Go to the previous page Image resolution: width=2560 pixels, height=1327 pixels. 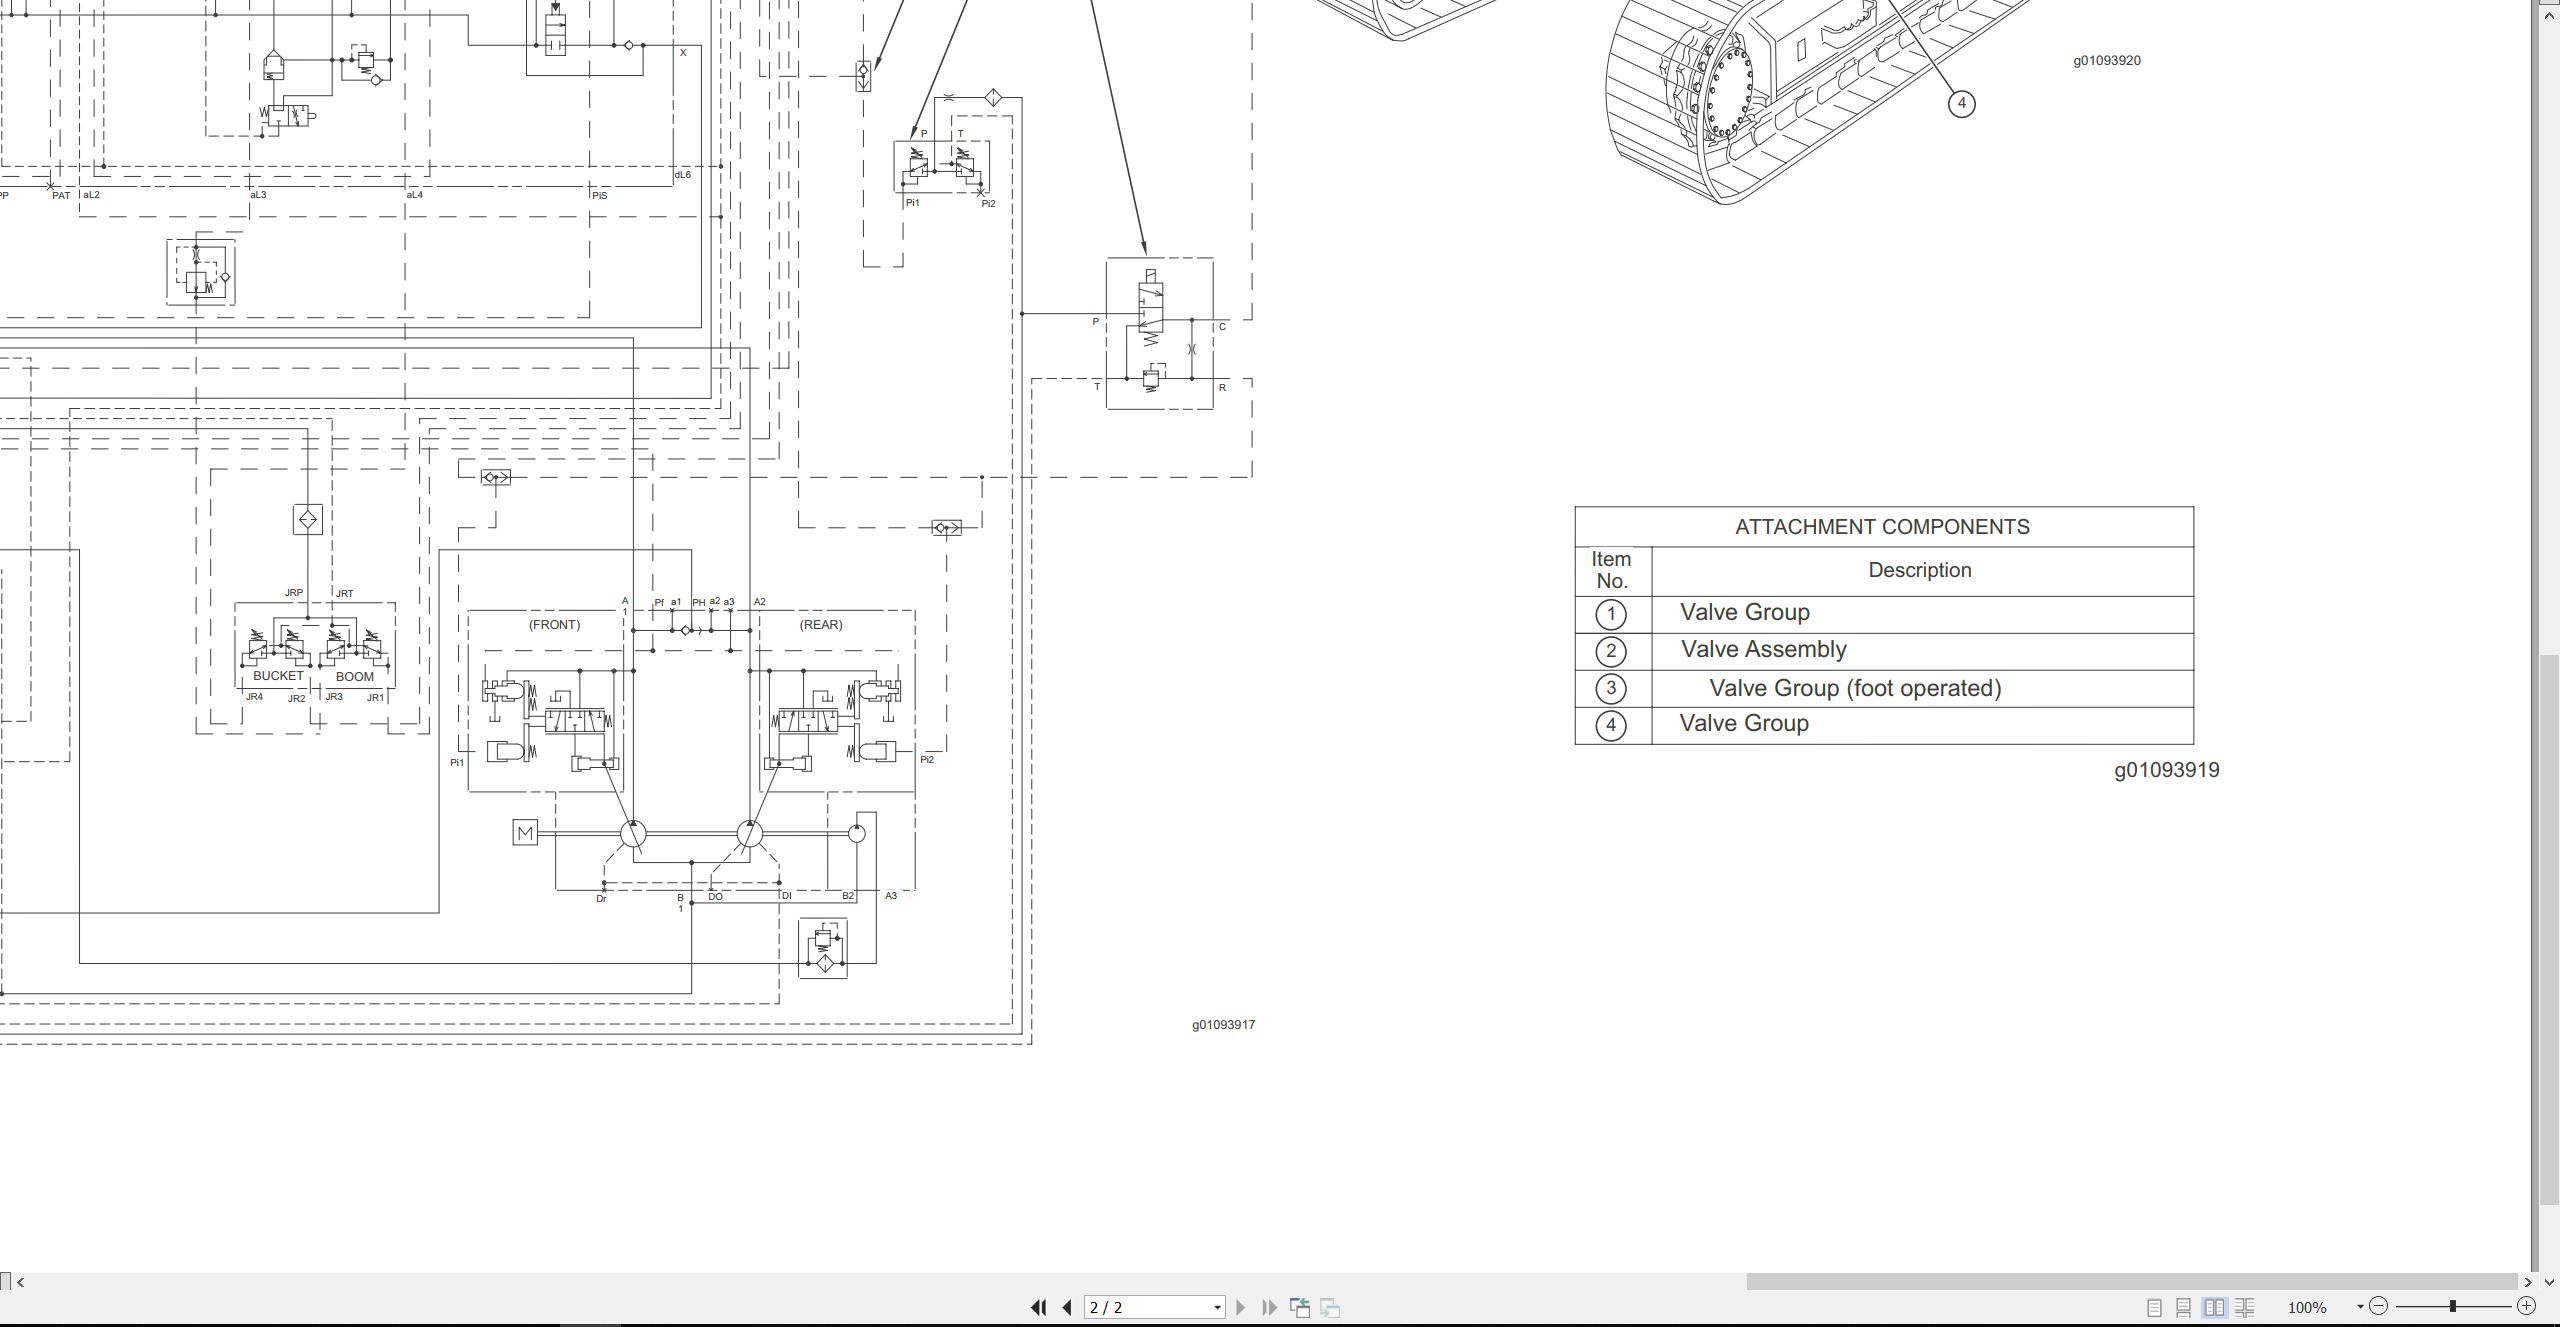pyautogui.click(x=1067, y=1307)
